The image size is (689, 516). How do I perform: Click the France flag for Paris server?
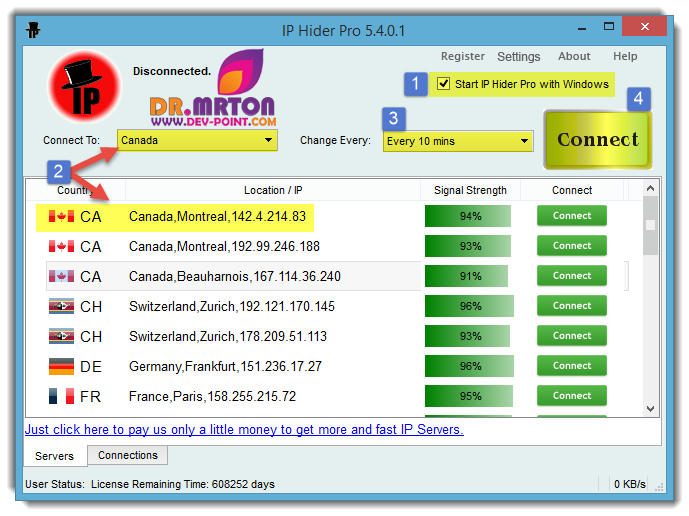pyautogui.click(x=61, y=396)
